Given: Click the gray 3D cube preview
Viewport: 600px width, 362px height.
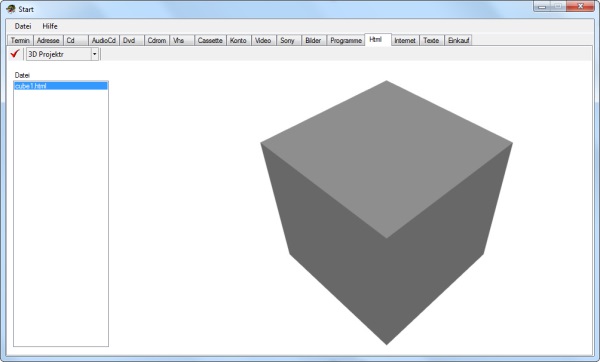Looking at the screenshot, I should tap(386, 212).
